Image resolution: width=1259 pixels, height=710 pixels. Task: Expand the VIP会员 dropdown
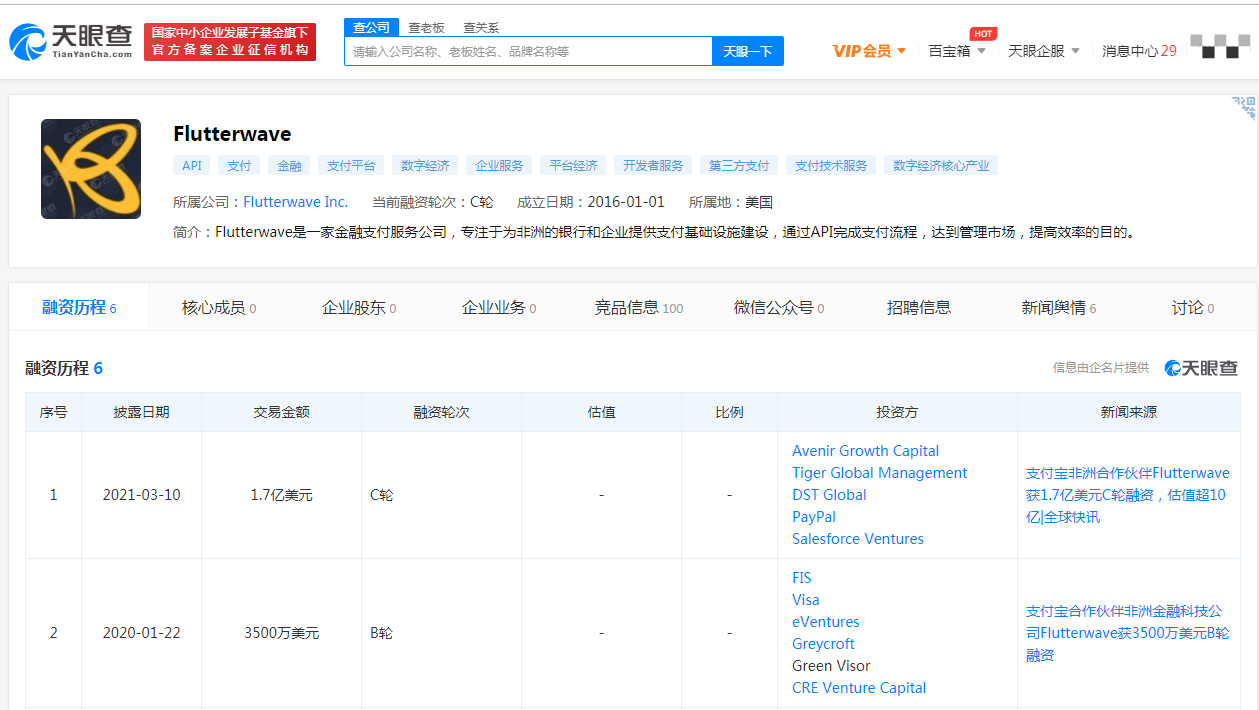point(869,51)
